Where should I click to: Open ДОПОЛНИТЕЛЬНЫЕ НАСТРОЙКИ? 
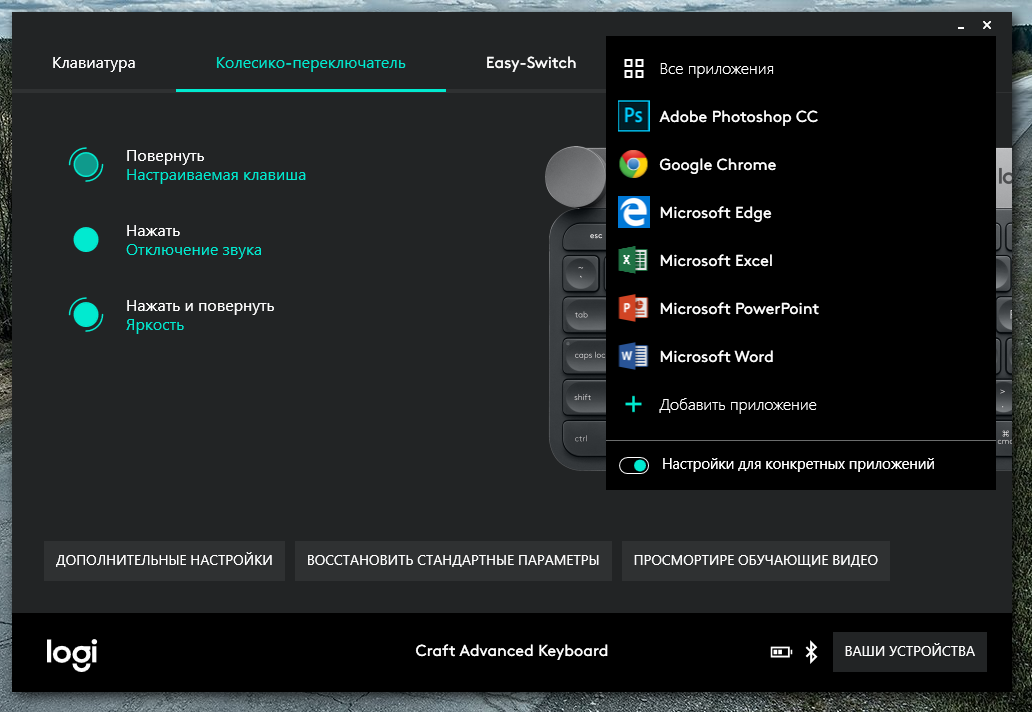pos(164,561)
